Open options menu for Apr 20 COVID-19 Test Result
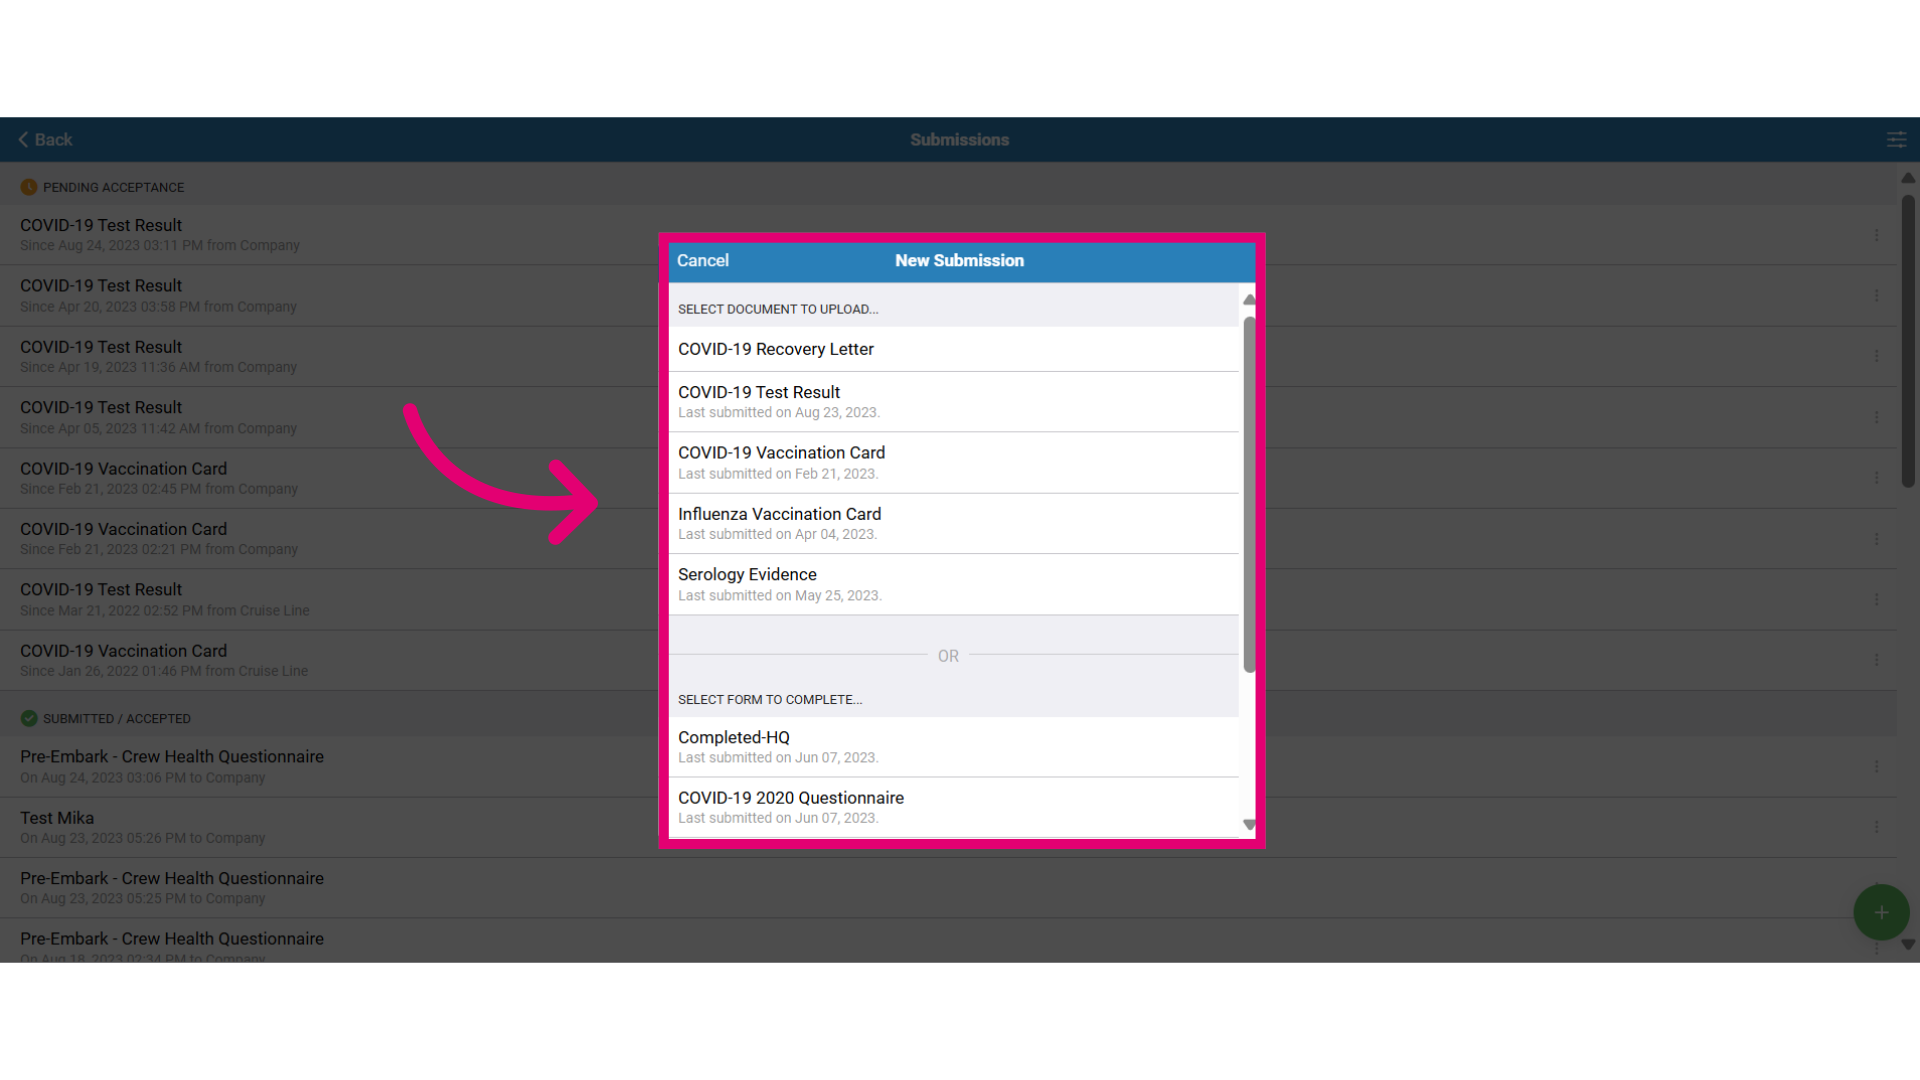Image resolution: width=1920 pixels, height=1080 pixels. pos(1876,296)
